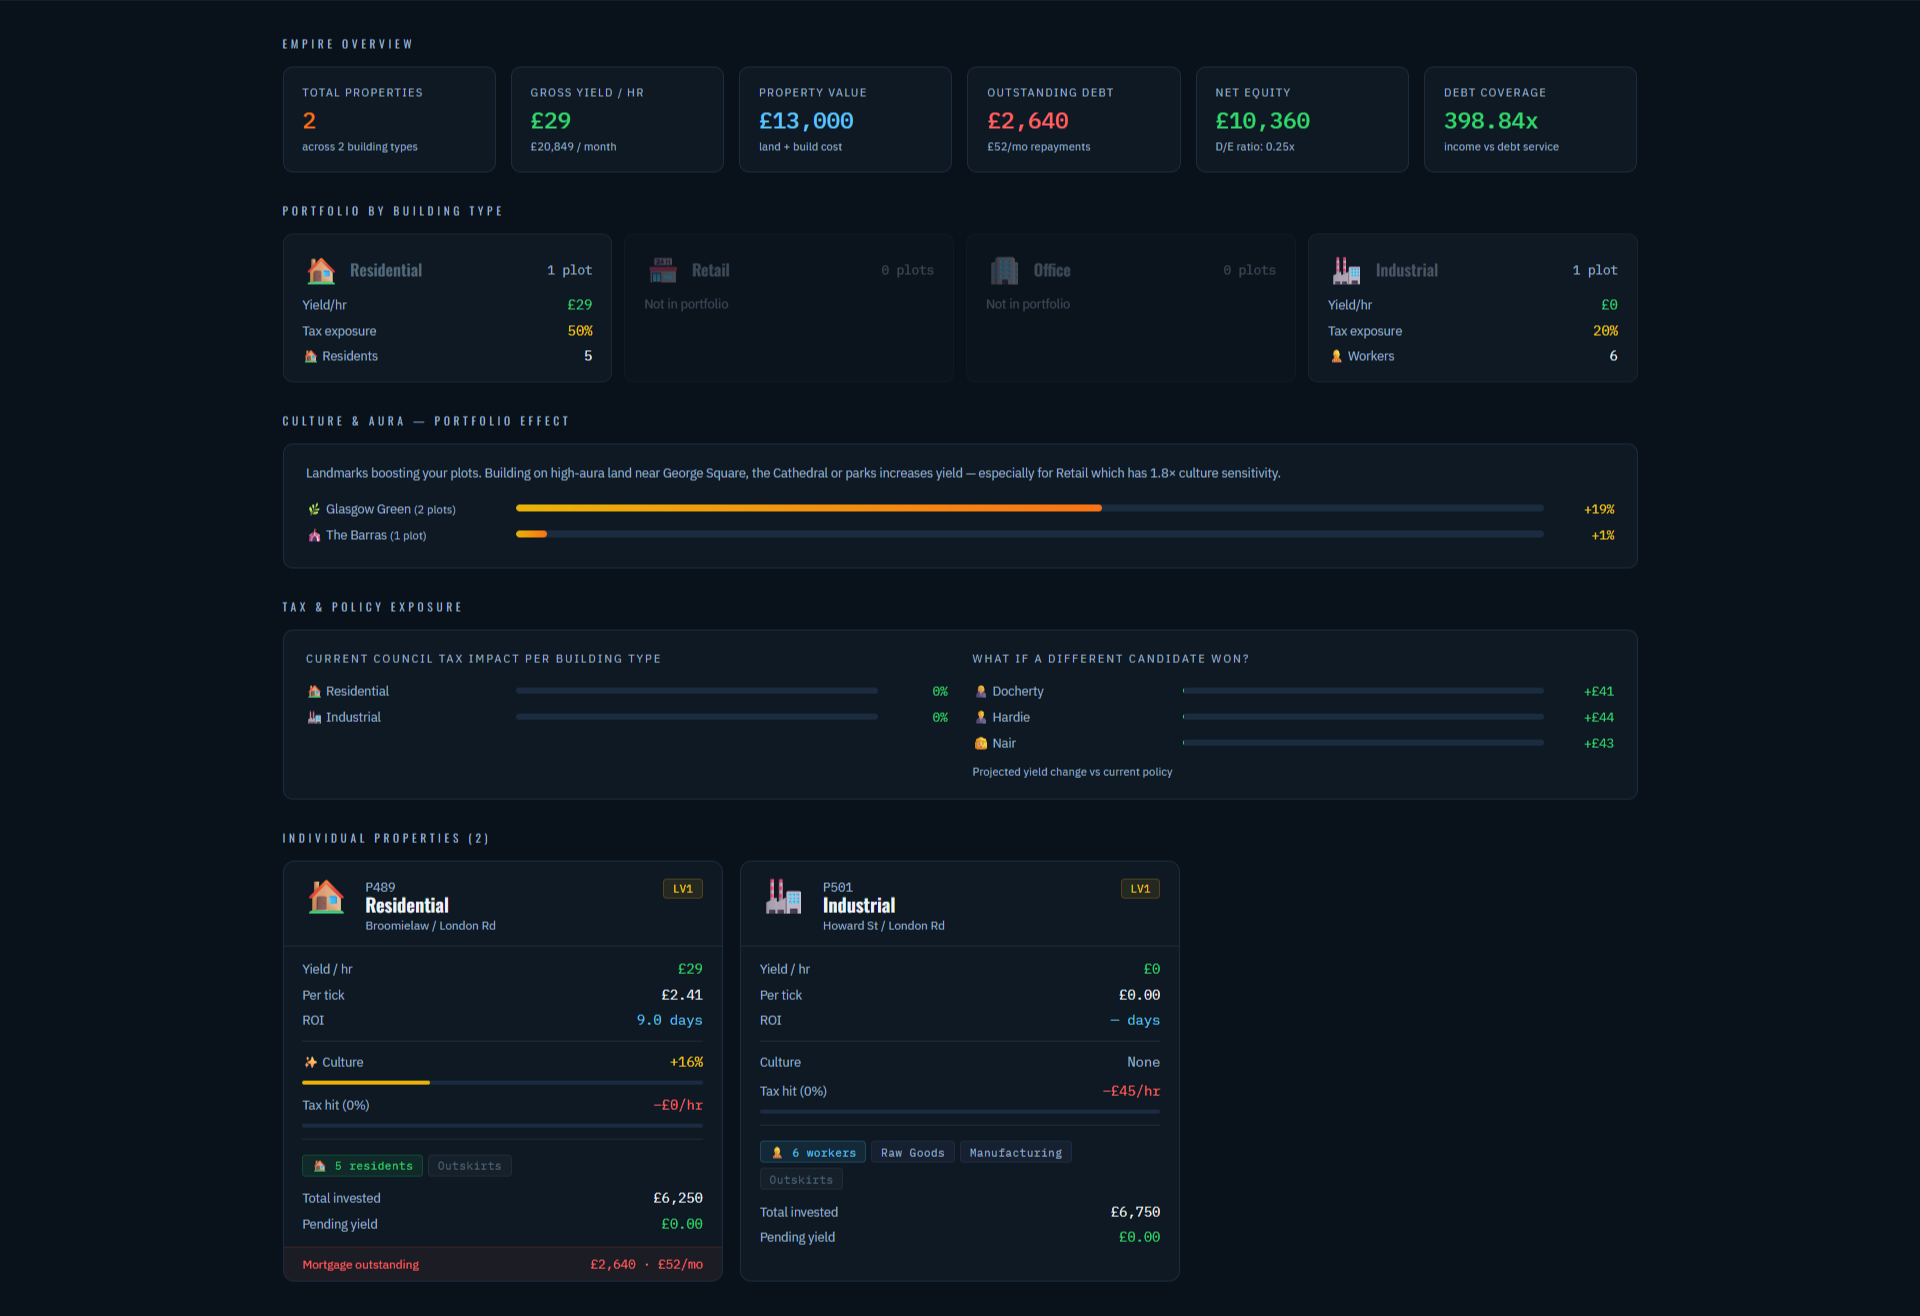Click the -£45/hr tax hit value
Image resolution: width=1920 pixels, height=1316 pixels.
click(1131, 1091)
